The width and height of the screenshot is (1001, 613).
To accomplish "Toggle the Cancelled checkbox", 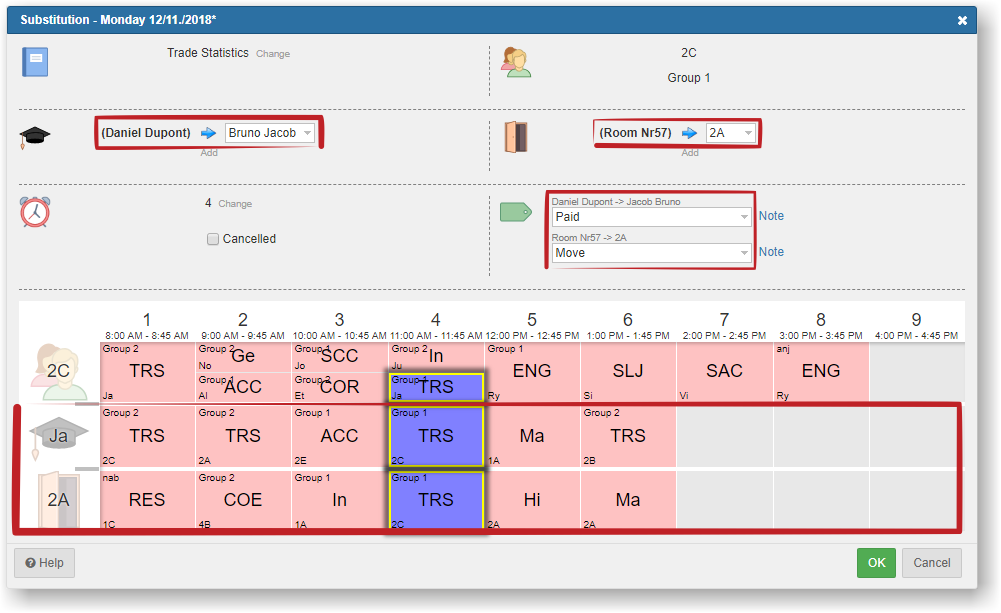I will (213, 239).
